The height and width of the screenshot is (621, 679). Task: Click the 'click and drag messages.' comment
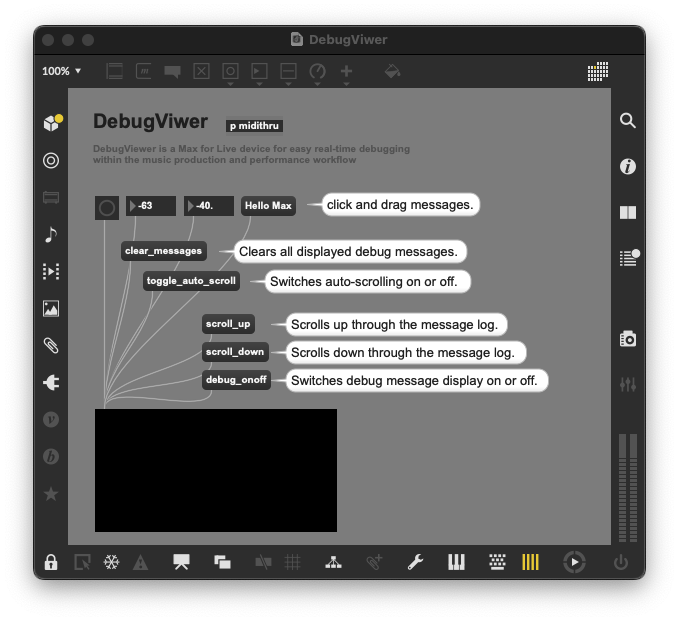(x=401, y=205)
